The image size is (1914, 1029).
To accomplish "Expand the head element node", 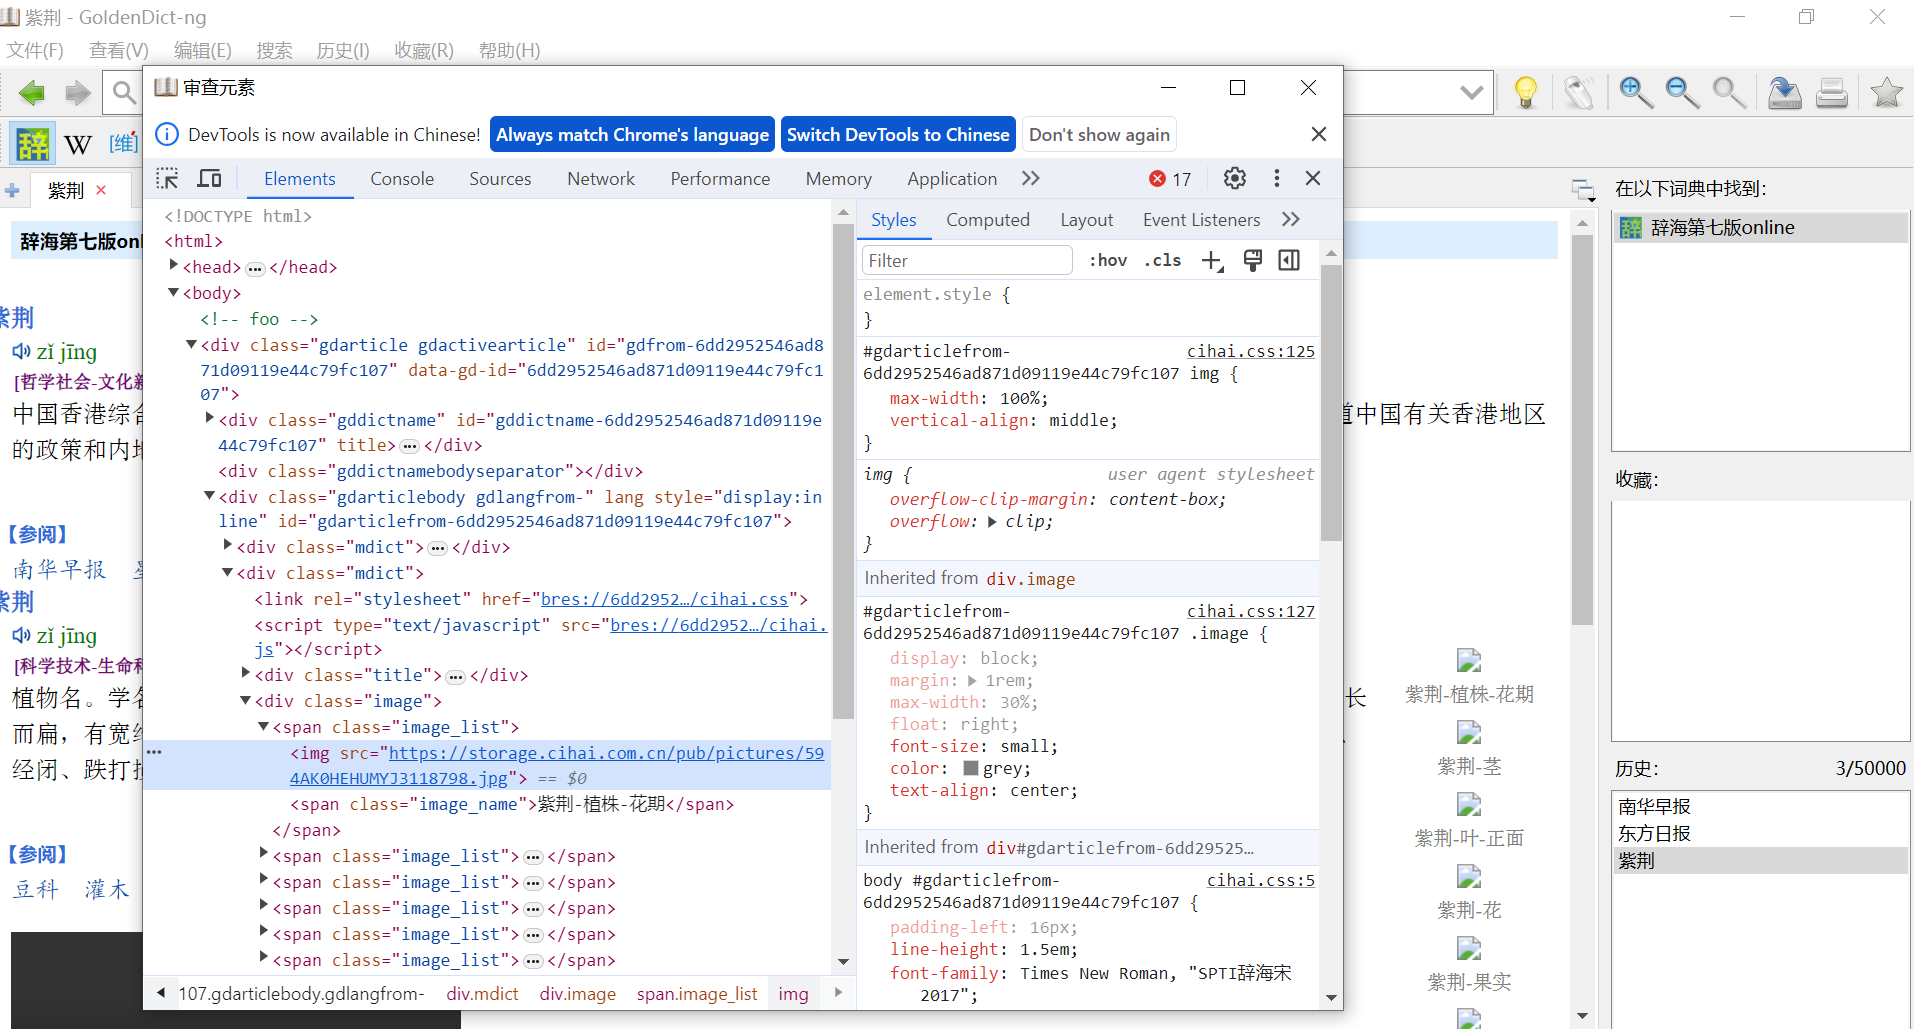I will coord(174,266).
